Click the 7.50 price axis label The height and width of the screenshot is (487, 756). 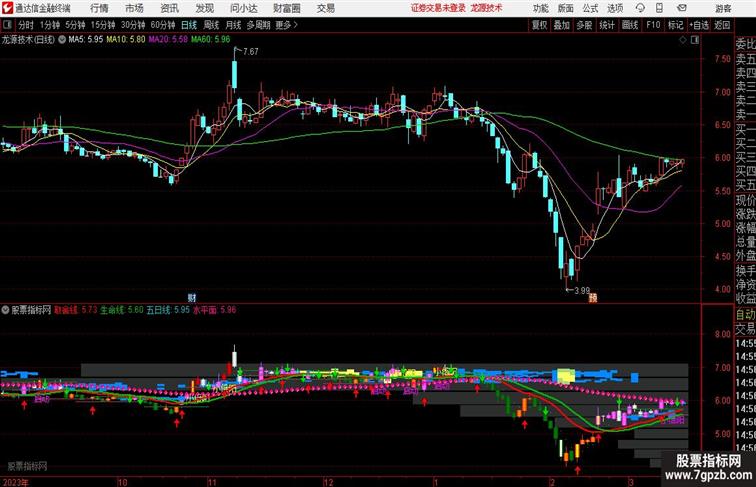(722, 59)
